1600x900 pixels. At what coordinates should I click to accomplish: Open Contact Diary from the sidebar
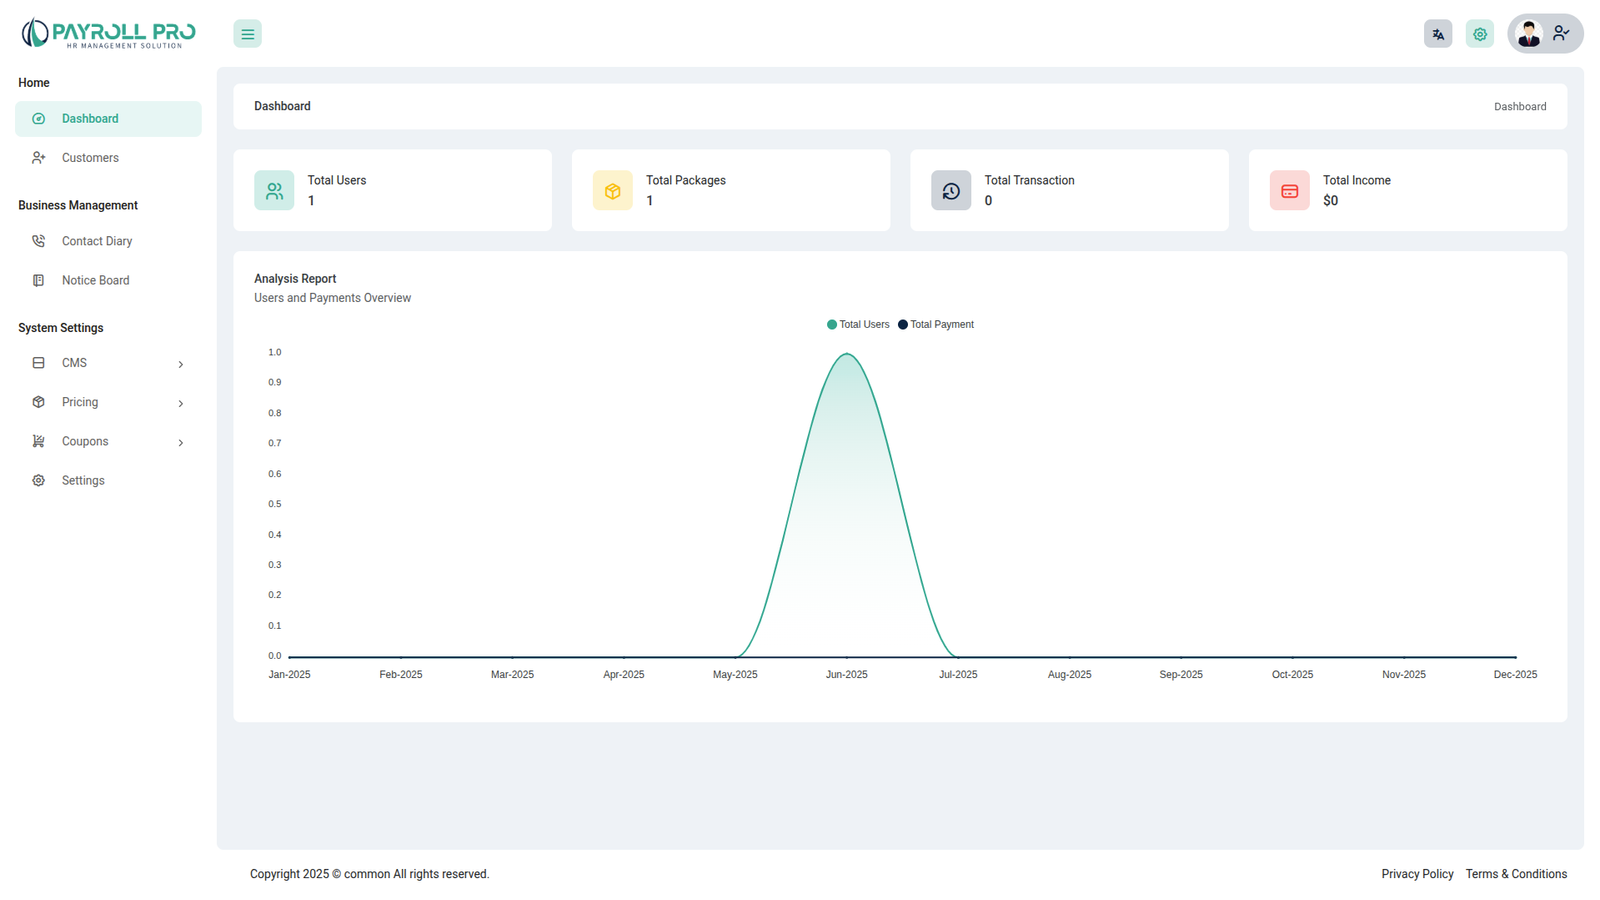(x=96, y=241)
